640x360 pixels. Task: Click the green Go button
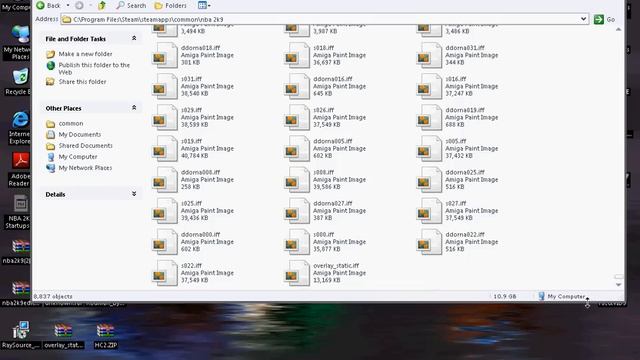coord(604,19)
